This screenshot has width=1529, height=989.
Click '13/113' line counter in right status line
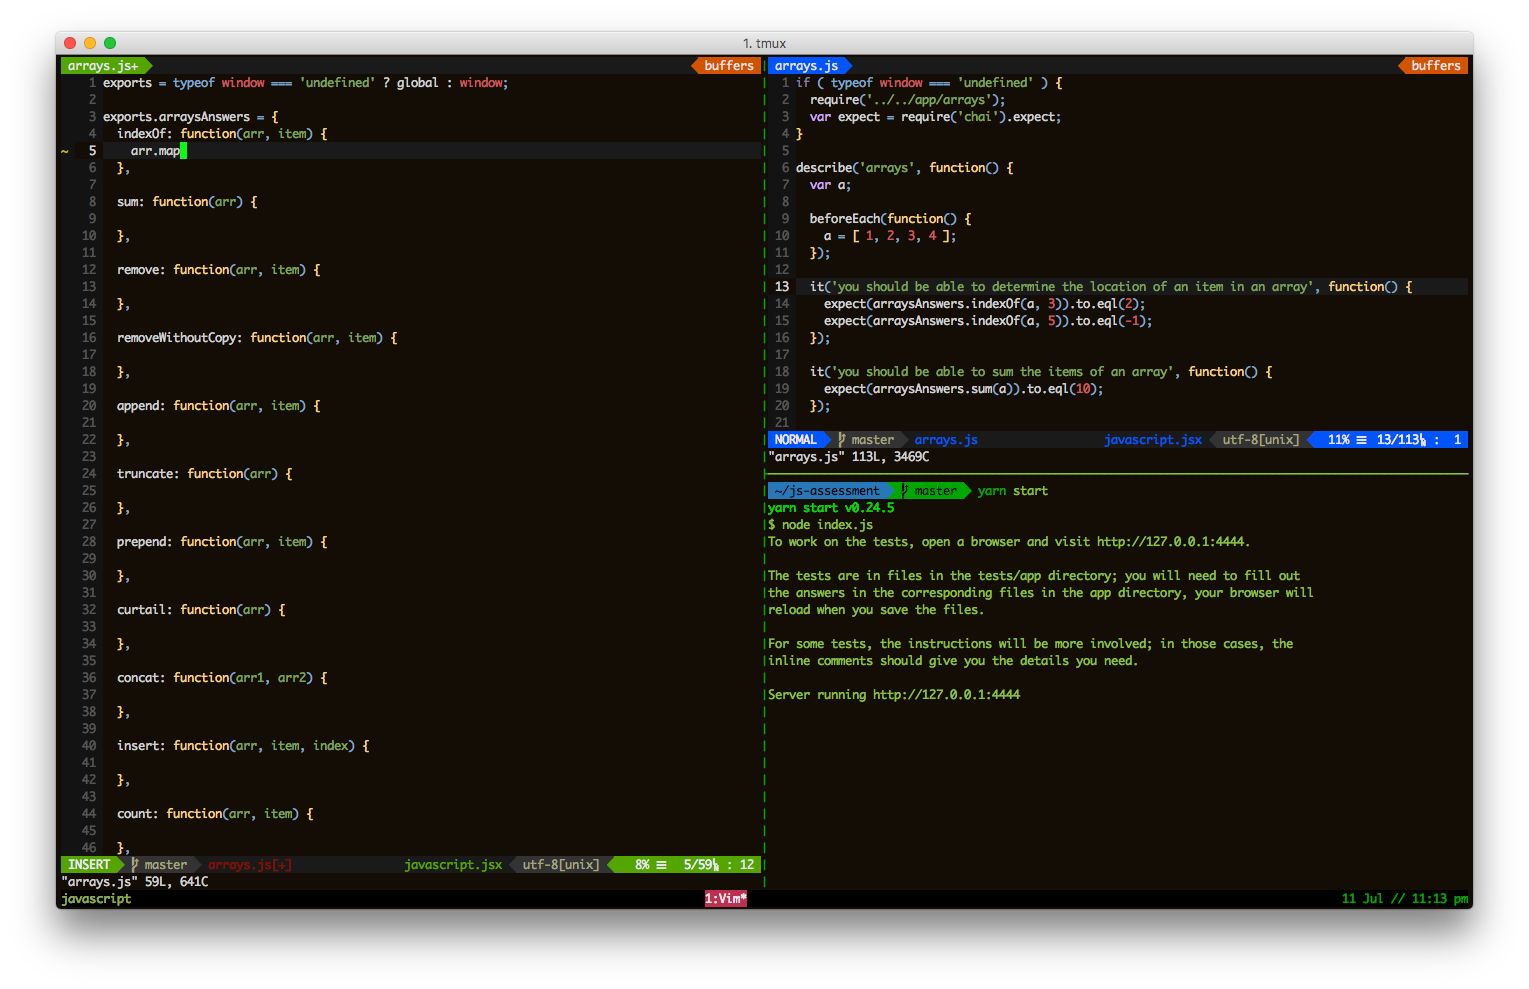coord(1399,440)
